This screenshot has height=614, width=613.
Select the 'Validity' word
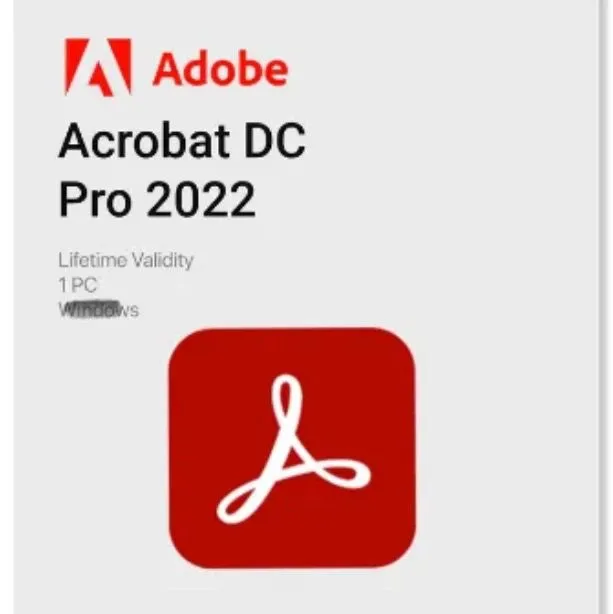pyautogui.click(x=162, y=260)
